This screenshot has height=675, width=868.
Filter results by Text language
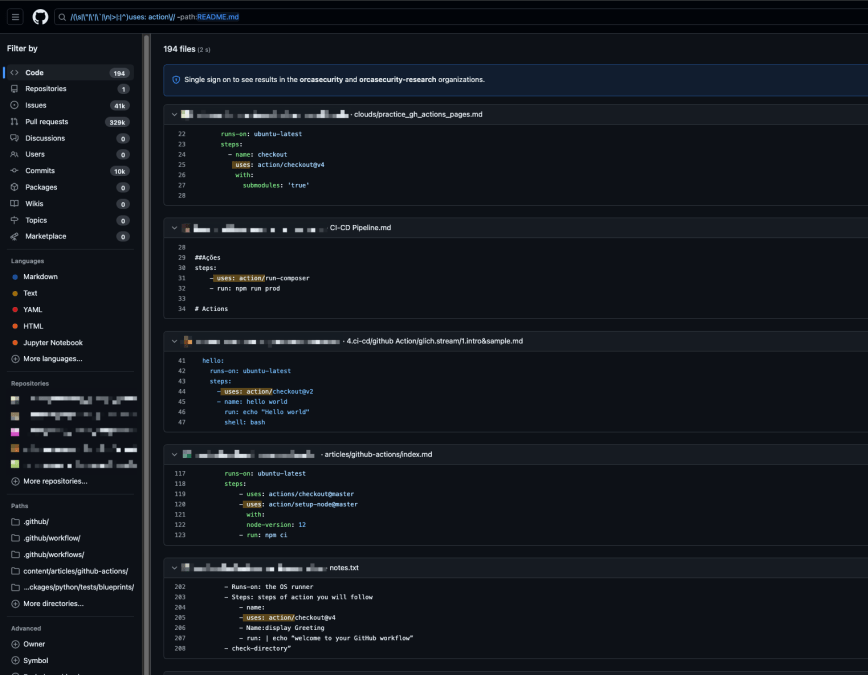click(x=30, y=293)
